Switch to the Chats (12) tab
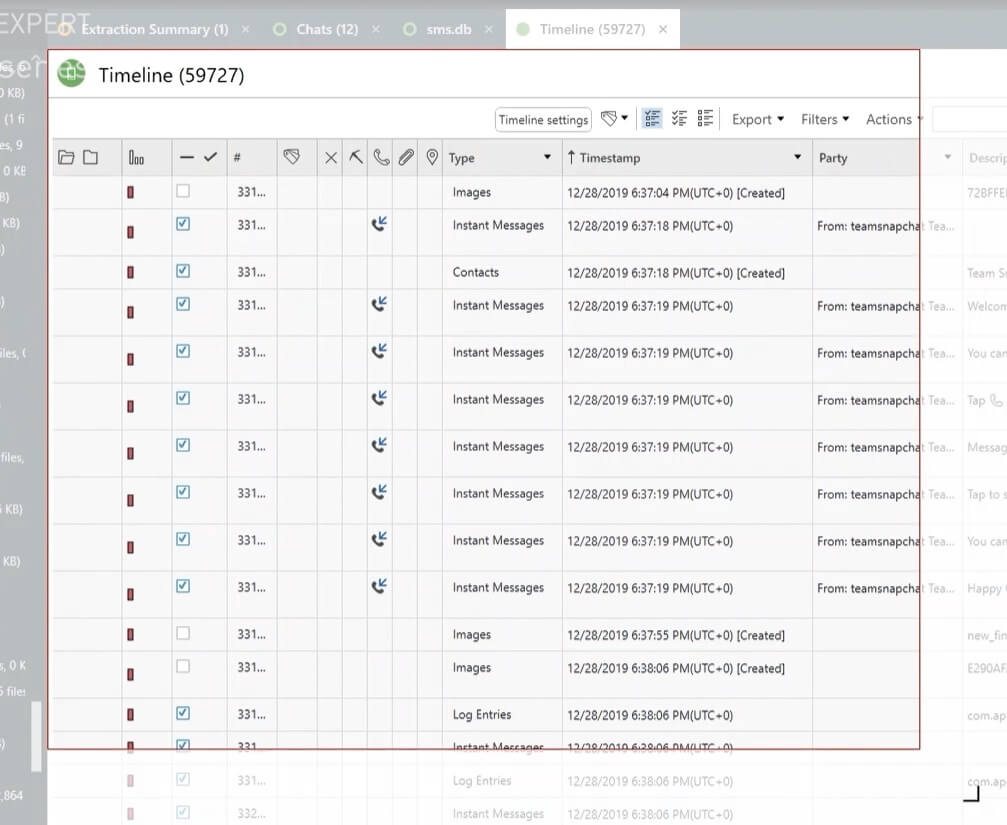 327,30
